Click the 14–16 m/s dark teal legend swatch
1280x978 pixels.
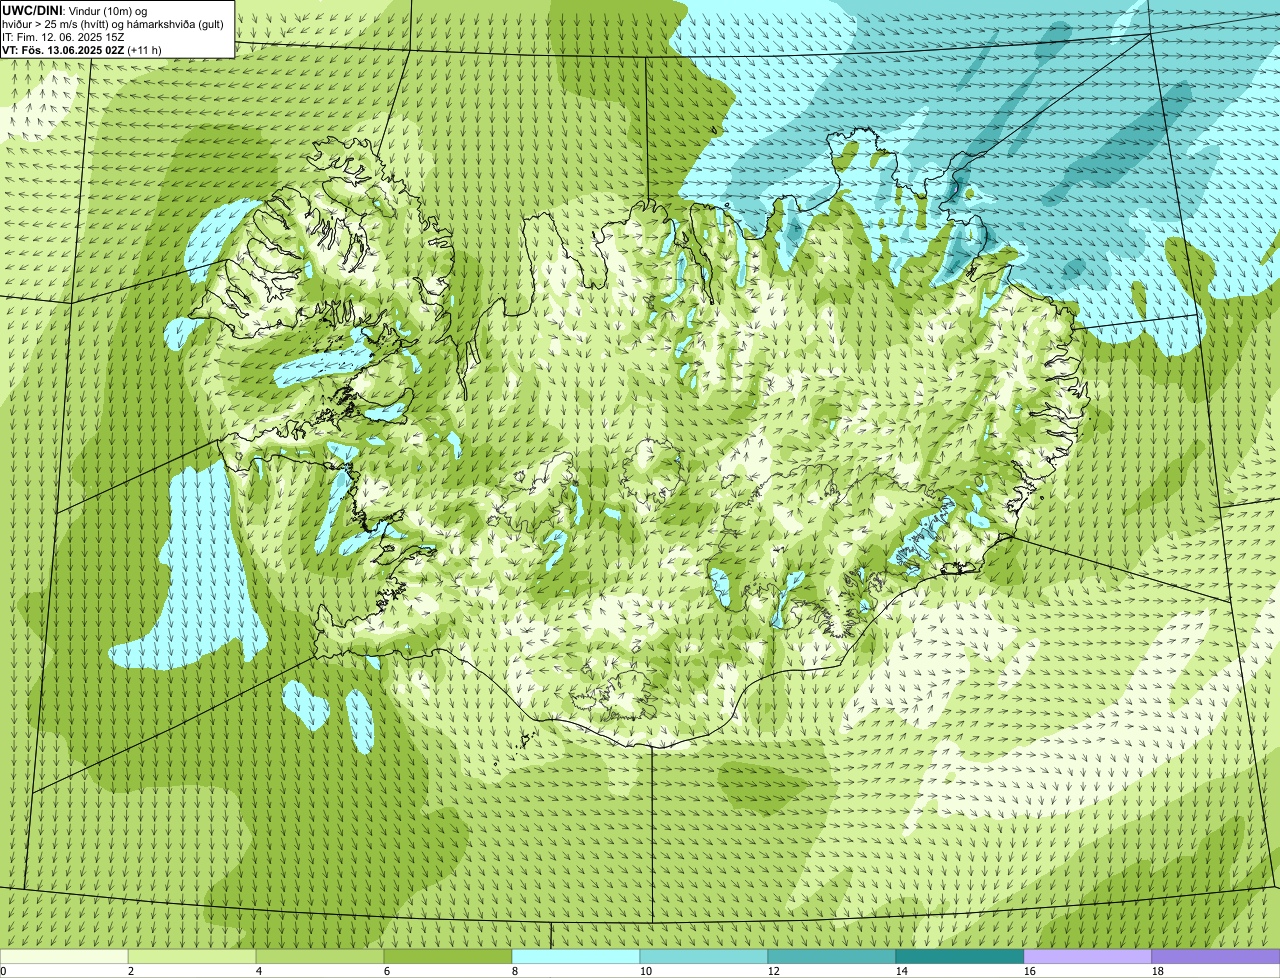pyautogui.click(x=960, y=957)
